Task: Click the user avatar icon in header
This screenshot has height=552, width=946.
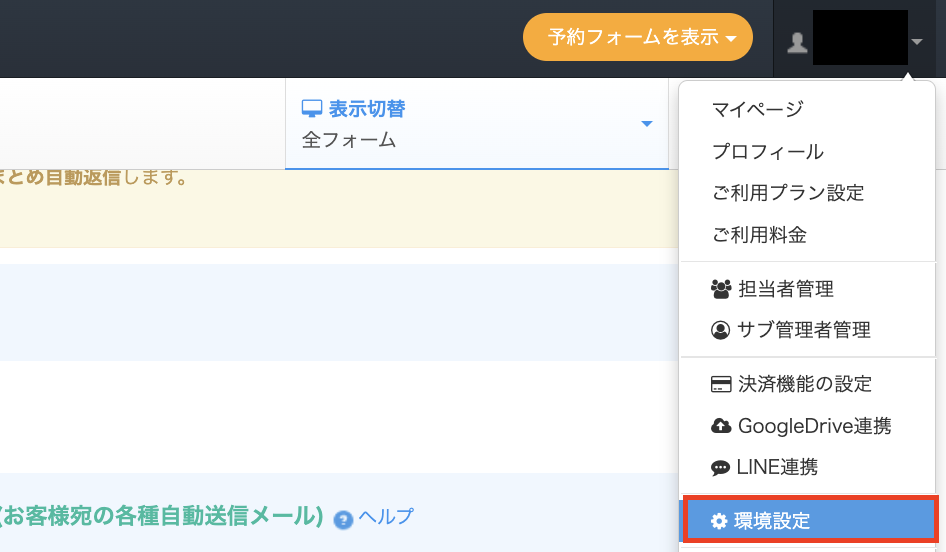Action: [x=797, y=42]
